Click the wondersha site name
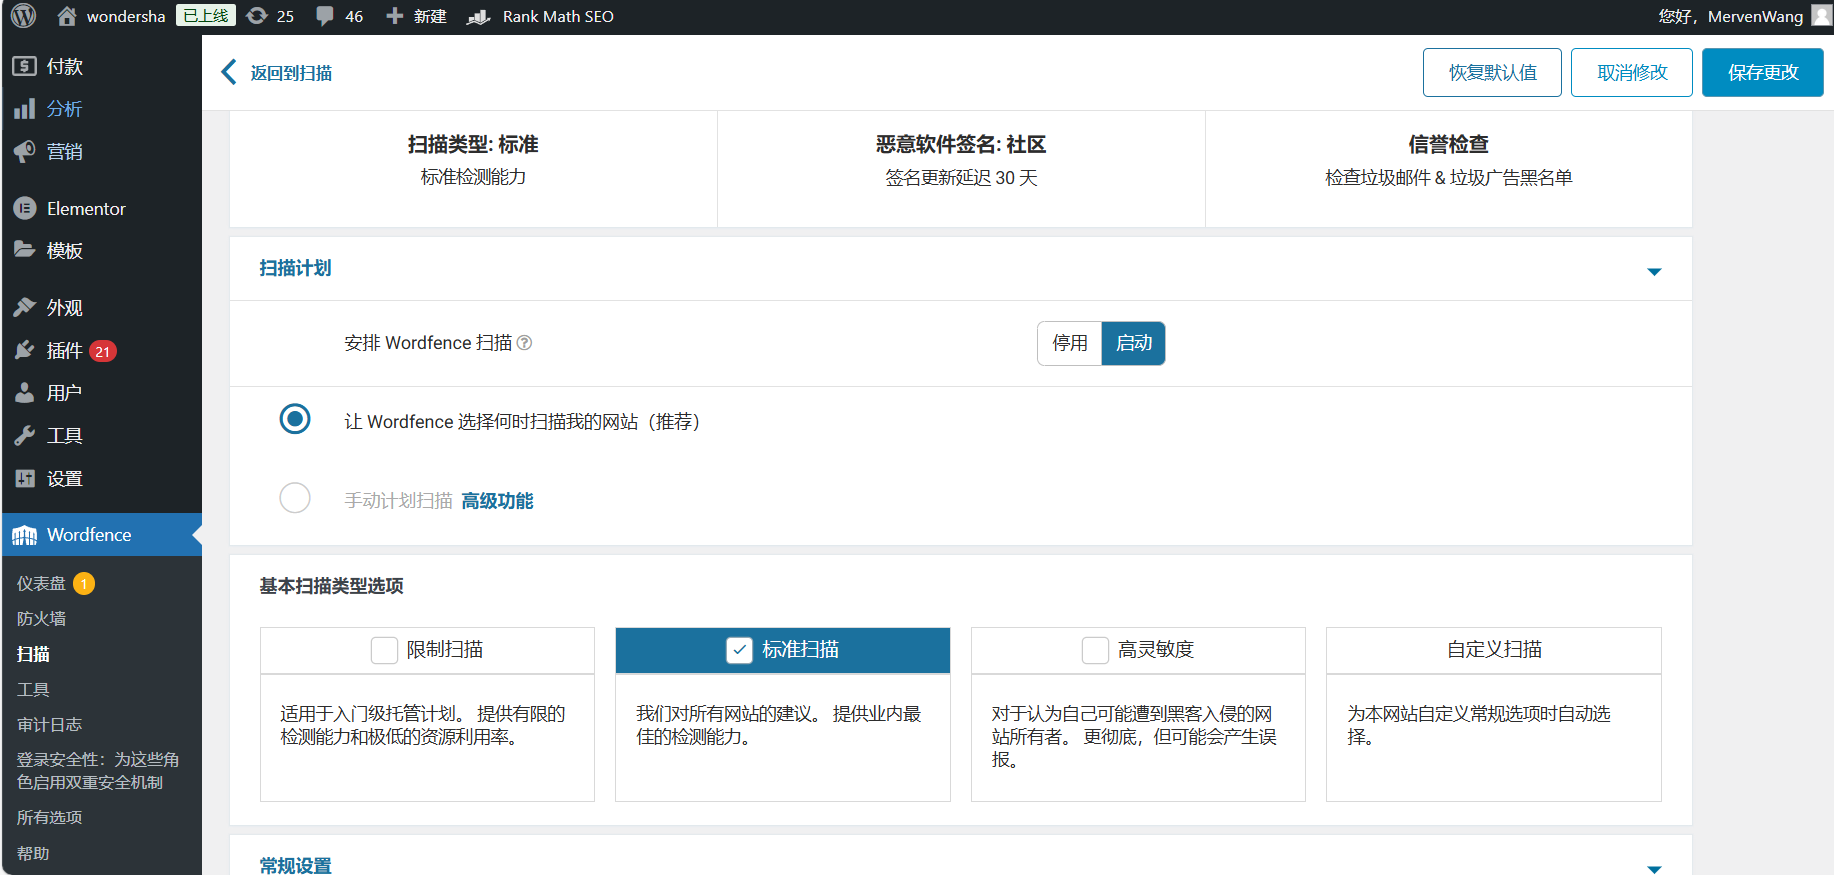Viewport: 1834px width, 875px height. pyautogui.click(x=126, y=16)
